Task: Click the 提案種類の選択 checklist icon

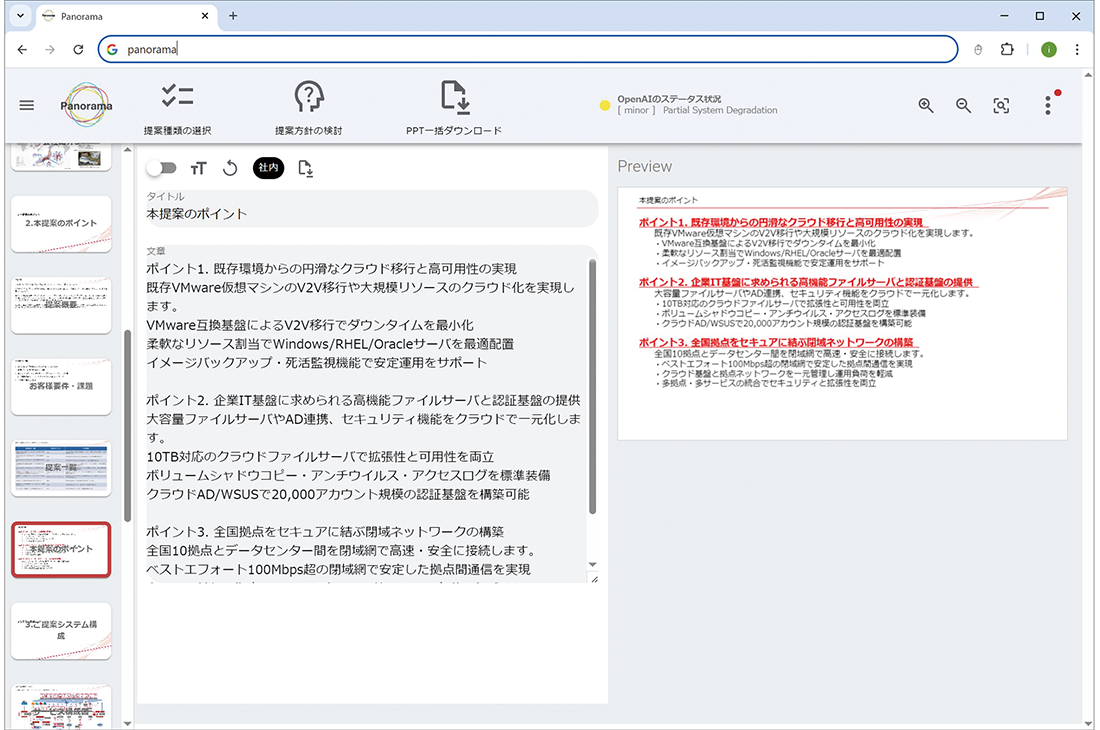Action: point(177,97)
